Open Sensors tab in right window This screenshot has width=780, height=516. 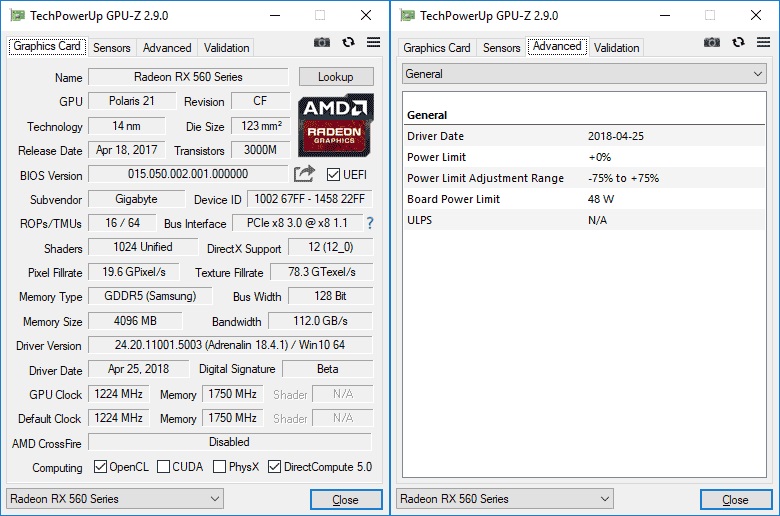pyautogui.click(x=501, y=48)
